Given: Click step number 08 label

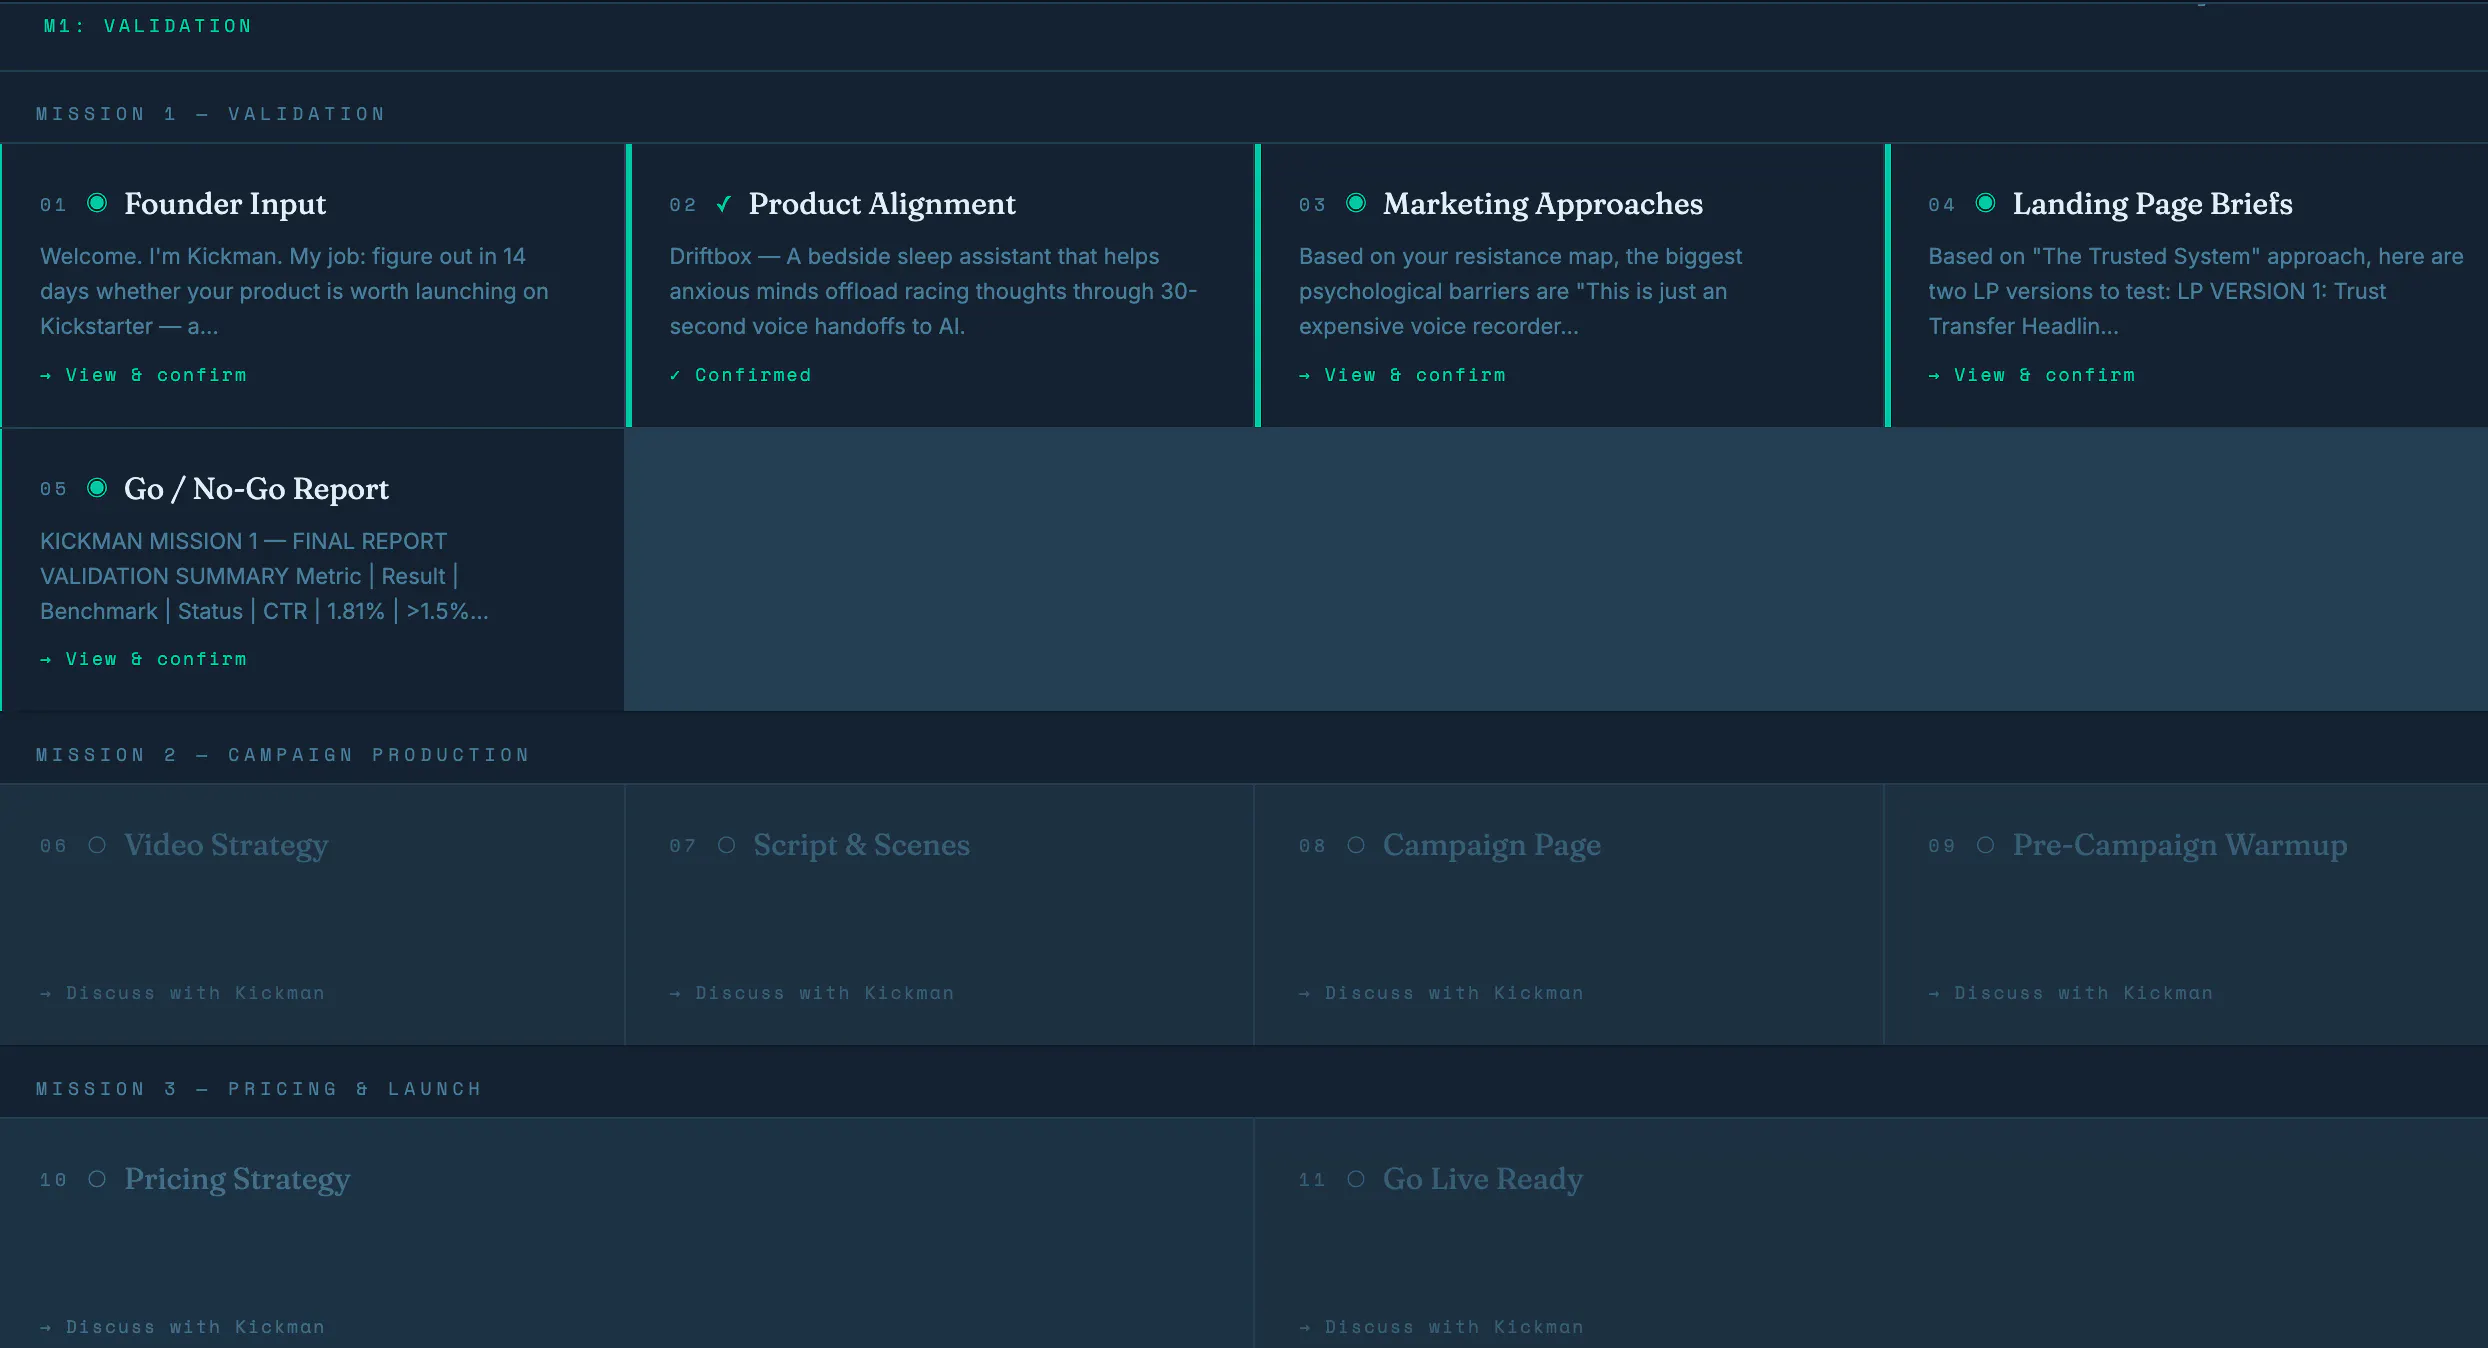Looking at the screenshot, I should (x=1312, y=846).
